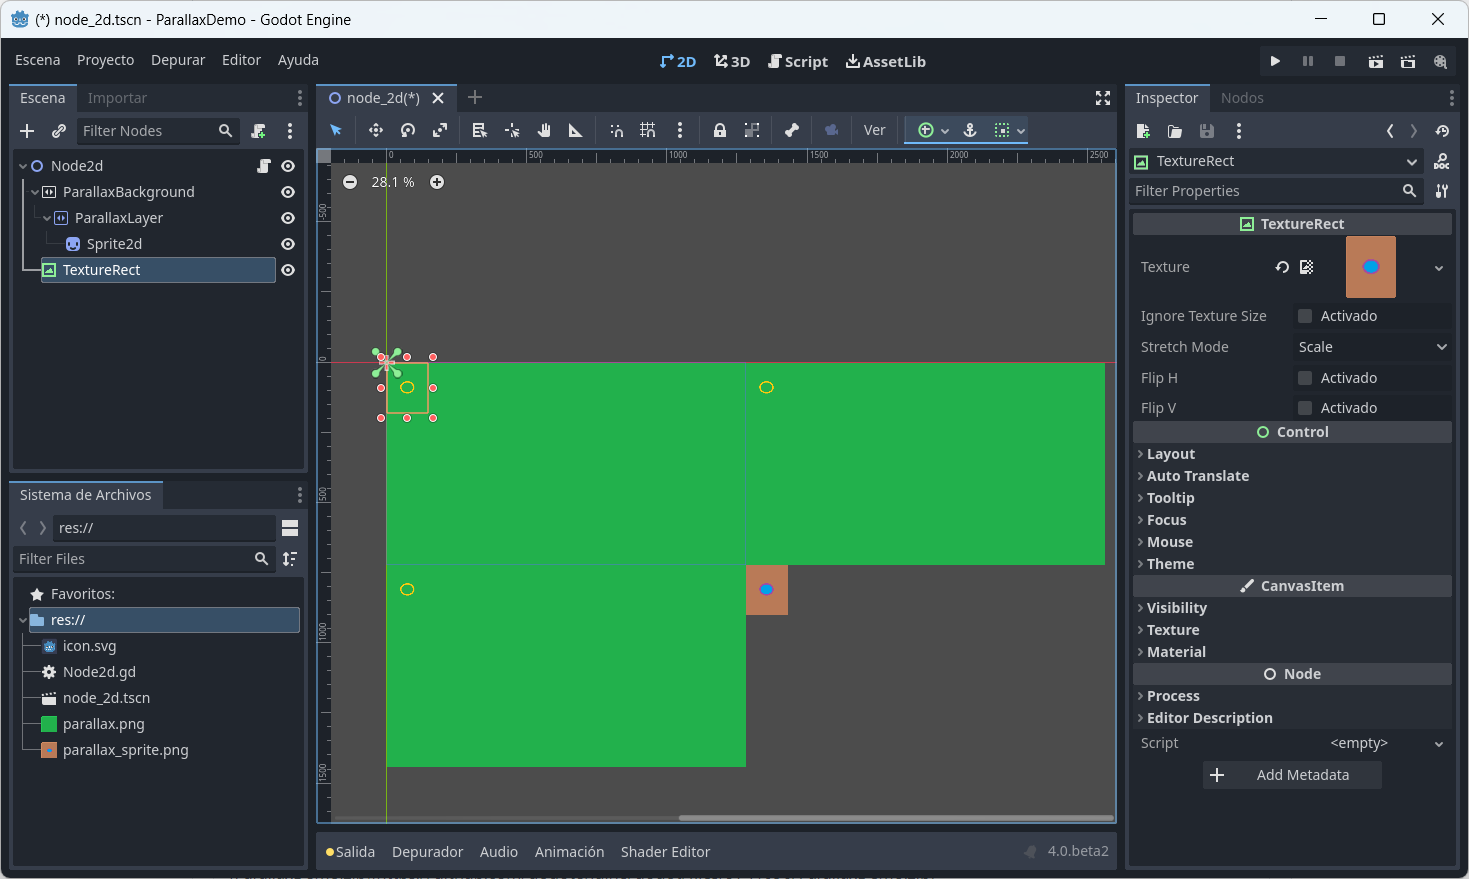
Task: Activate the Ruler tool
Action: pos(575,130)
